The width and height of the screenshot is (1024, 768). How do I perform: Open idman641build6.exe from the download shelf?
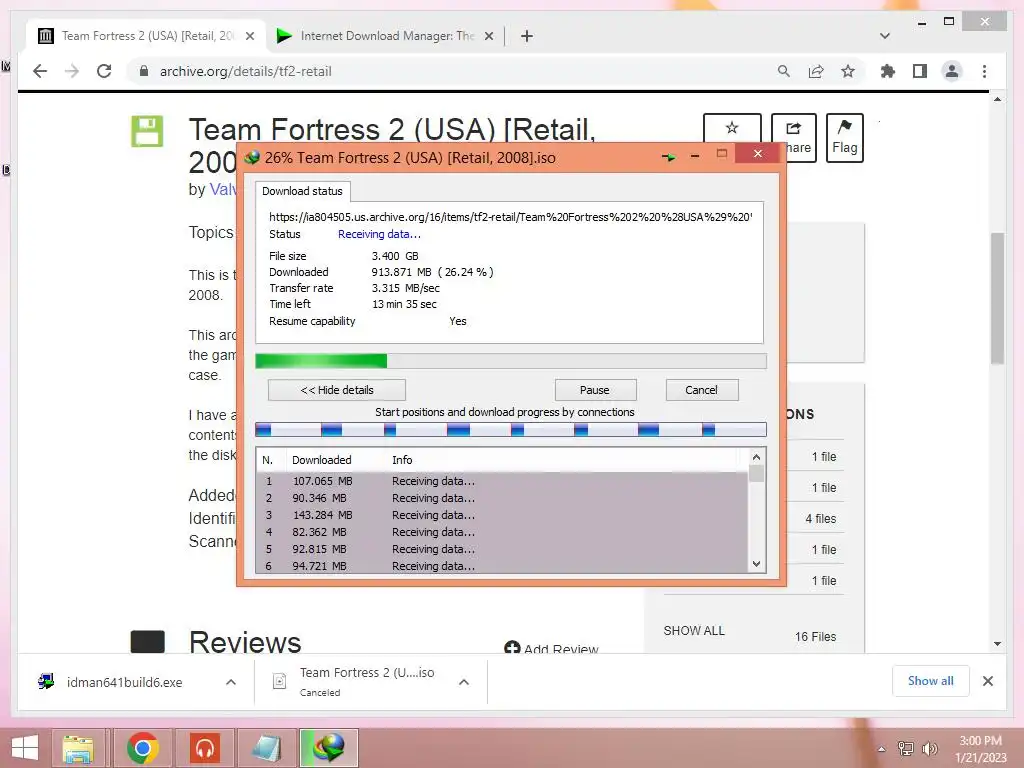tap(124, 682)
